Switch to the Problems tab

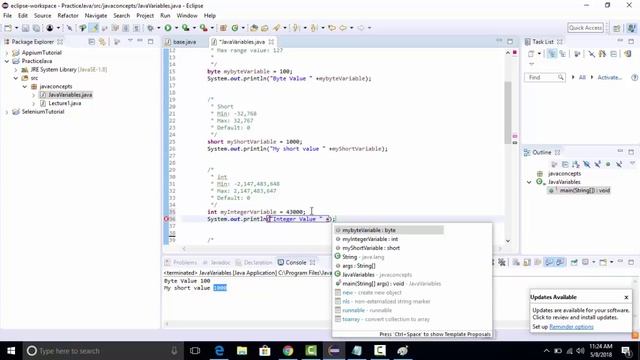pyautogui.click(x=181, y=262)
